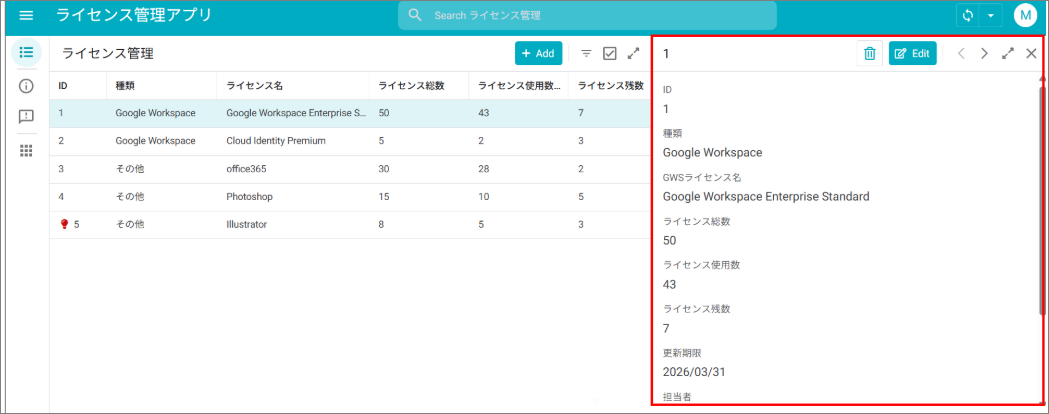This screenshot has width=1049, height=414.
Task: Toggle the multi-select checkbox icon
Action: [x=609, y=54]
